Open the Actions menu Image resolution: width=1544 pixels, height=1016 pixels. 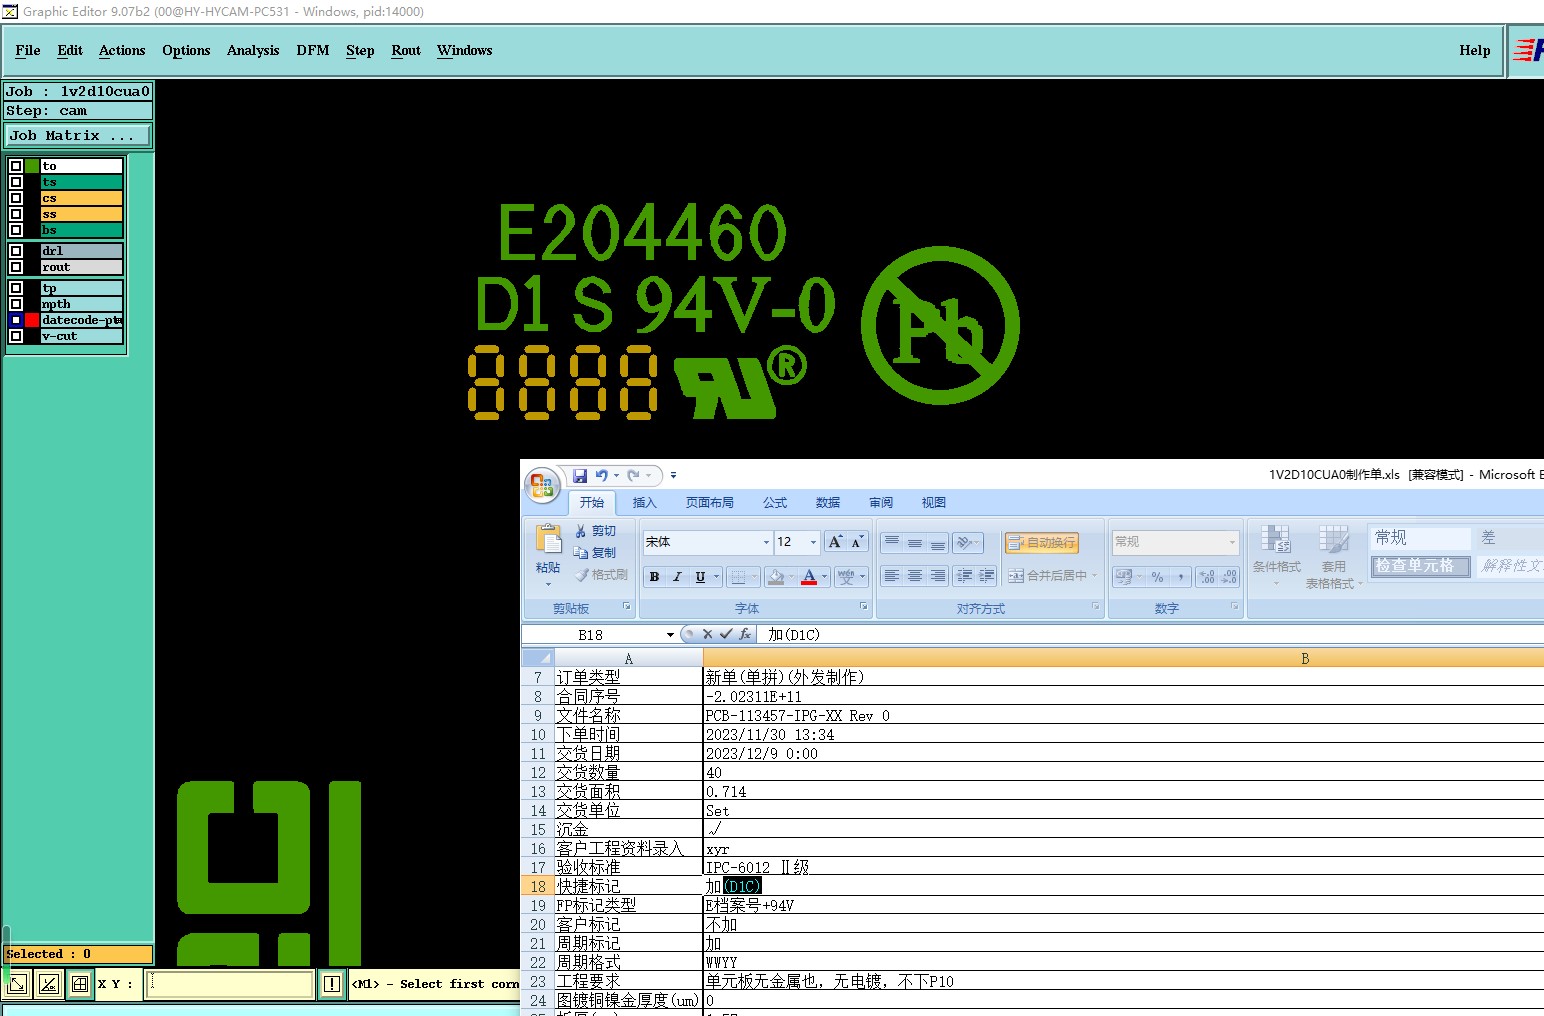pos(122,50)
